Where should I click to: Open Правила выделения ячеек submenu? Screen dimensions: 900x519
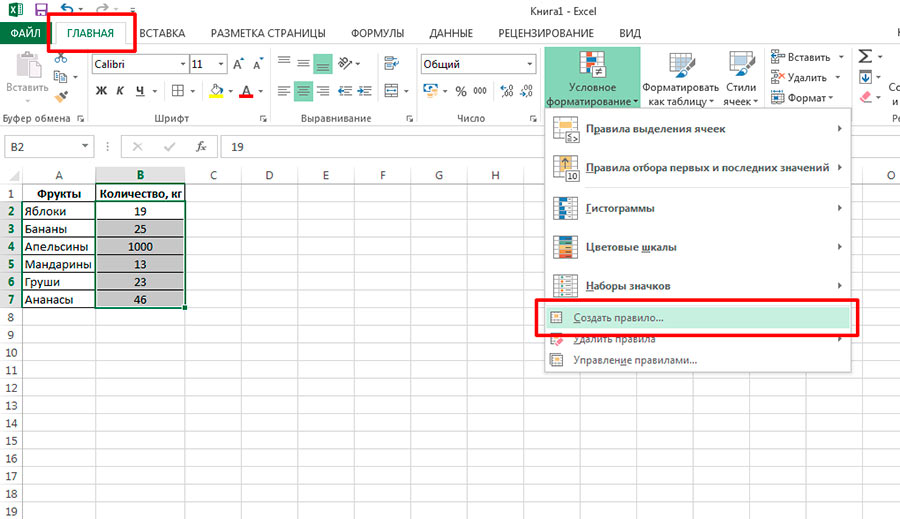tap(697, 129)
